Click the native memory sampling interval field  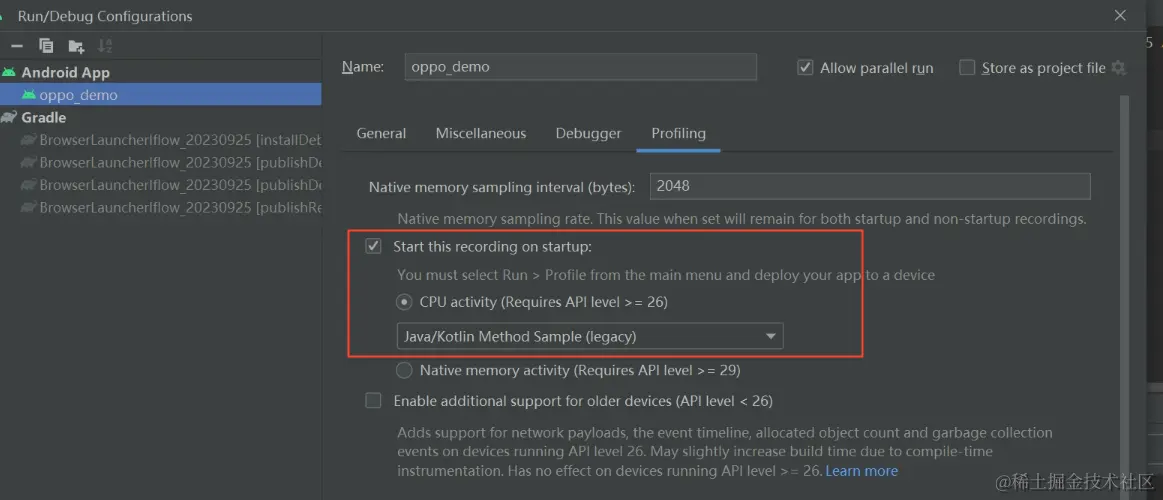tap(869, 186)
